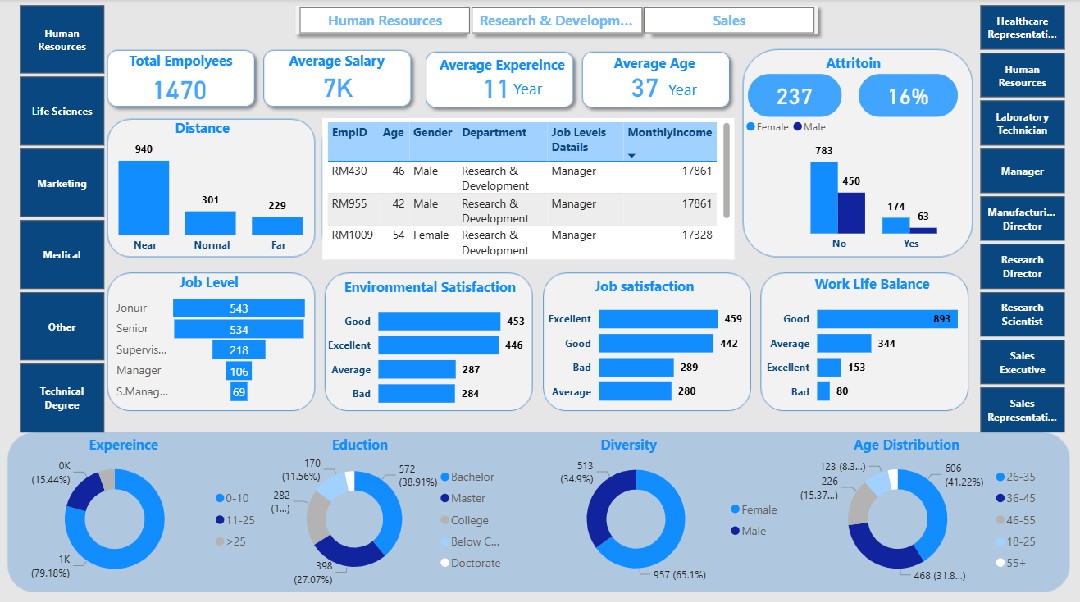Pick the Technical Degree field tile

click(62, 397)
